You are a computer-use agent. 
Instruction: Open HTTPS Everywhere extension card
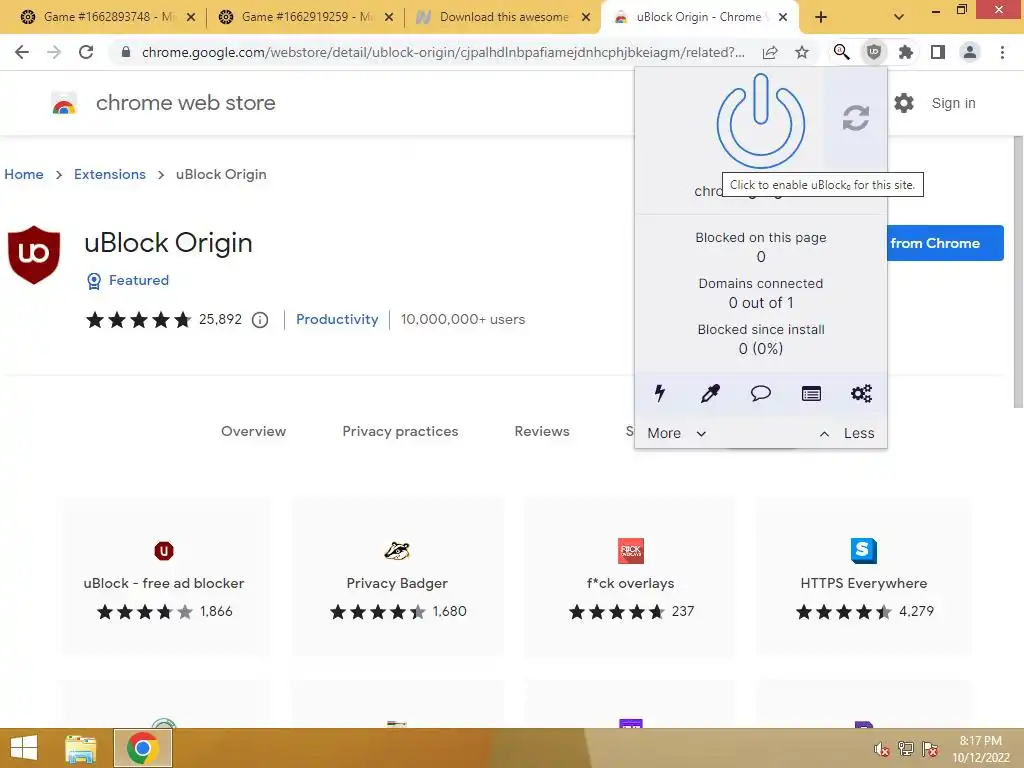point(863,576)
